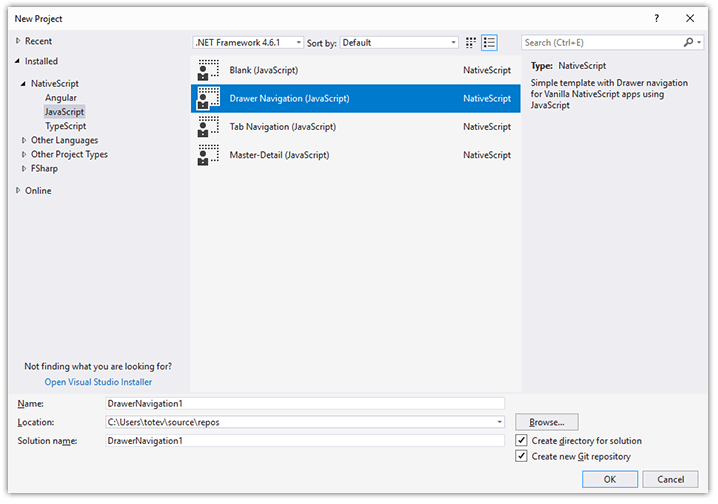The height and width of the screenshot is (504, 718).
Task: Open Visual Studio Installer link
Action: coord(98,382)
